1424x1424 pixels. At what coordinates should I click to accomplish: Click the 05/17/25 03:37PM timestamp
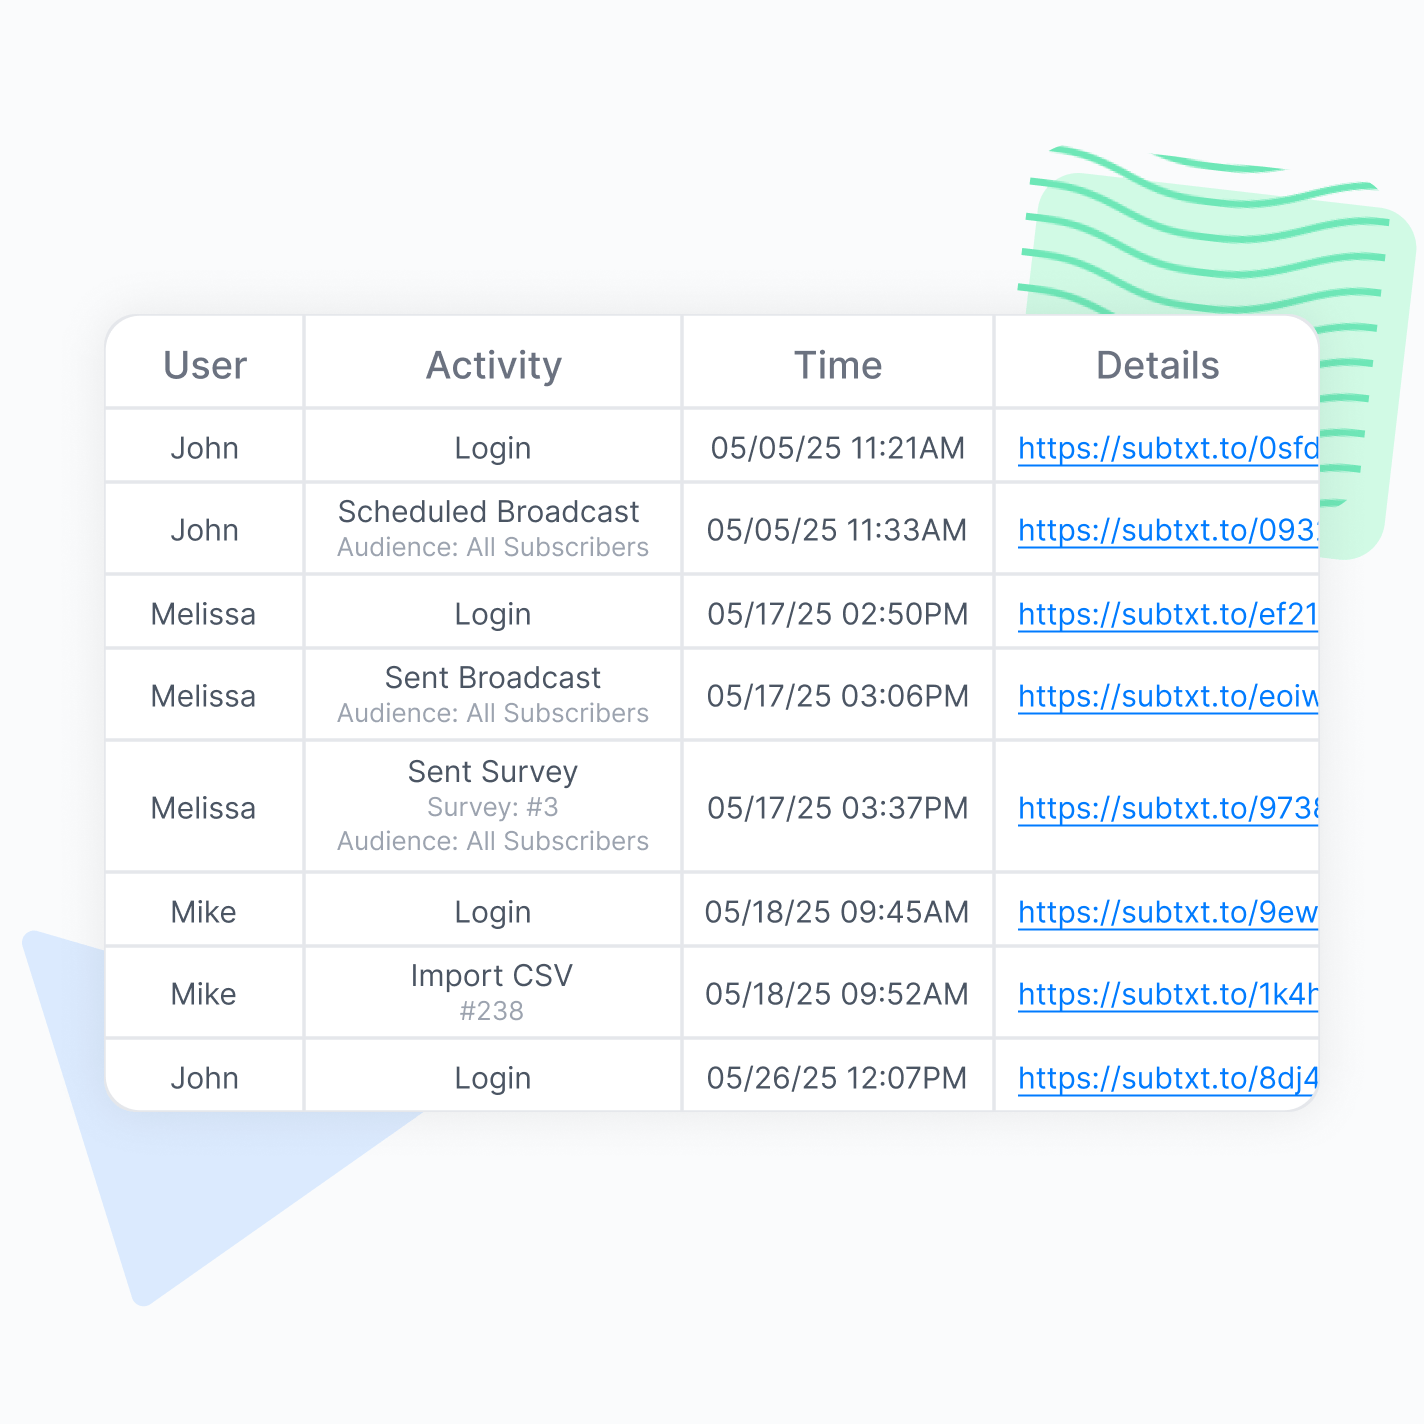pyautogui.click(x=838, y=808)
